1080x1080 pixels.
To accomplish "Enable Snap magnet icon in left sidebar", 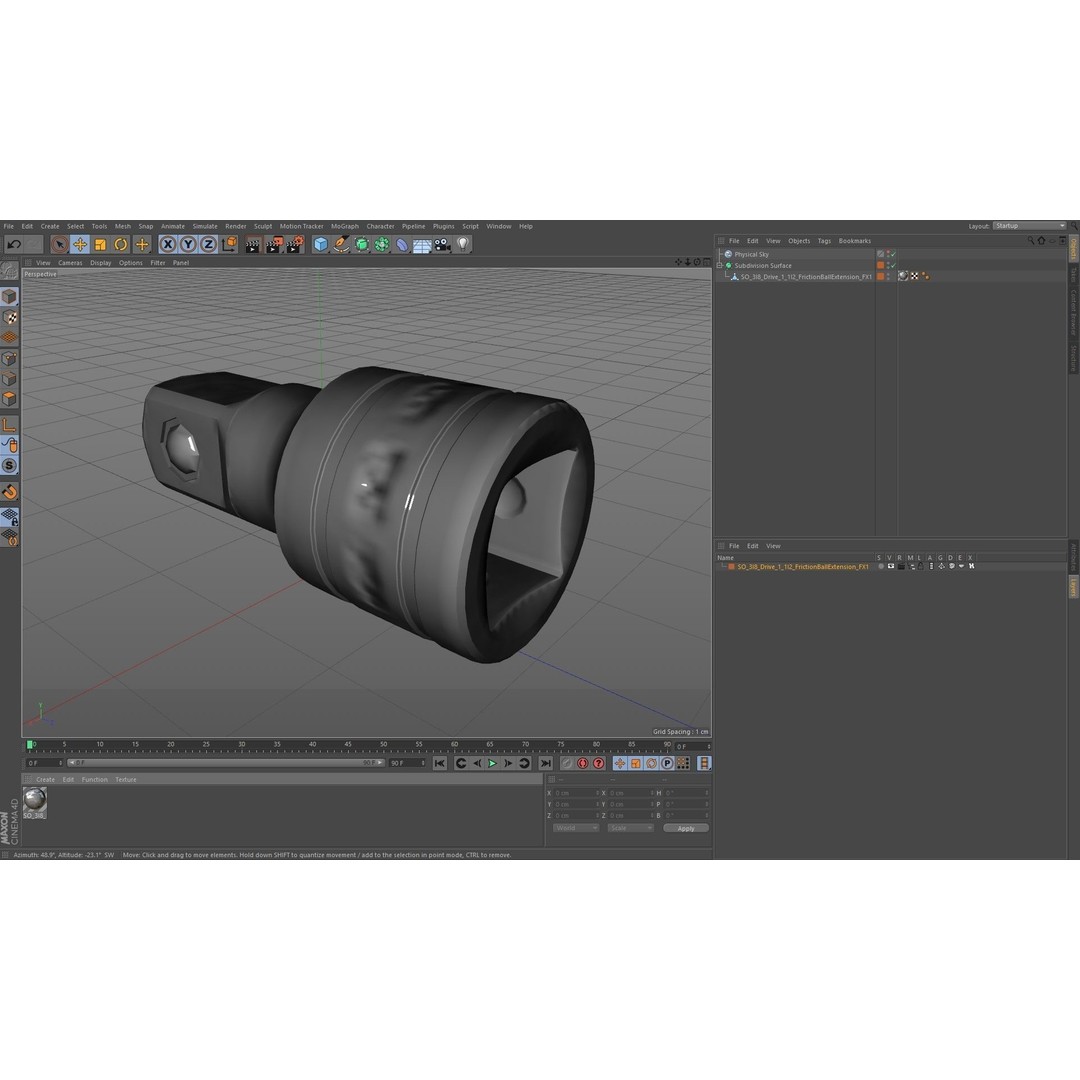I will pyautogui.click(x=10, y=492).
